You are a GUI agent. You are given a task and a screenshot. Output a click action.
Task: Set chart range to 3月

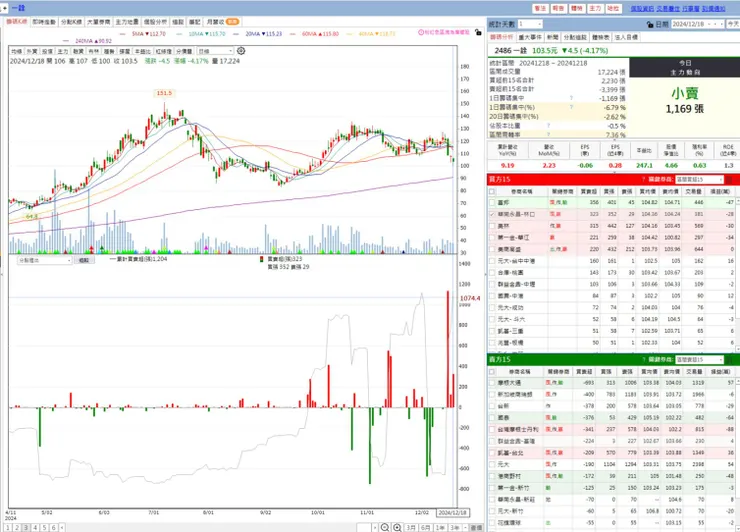(411, 527)
